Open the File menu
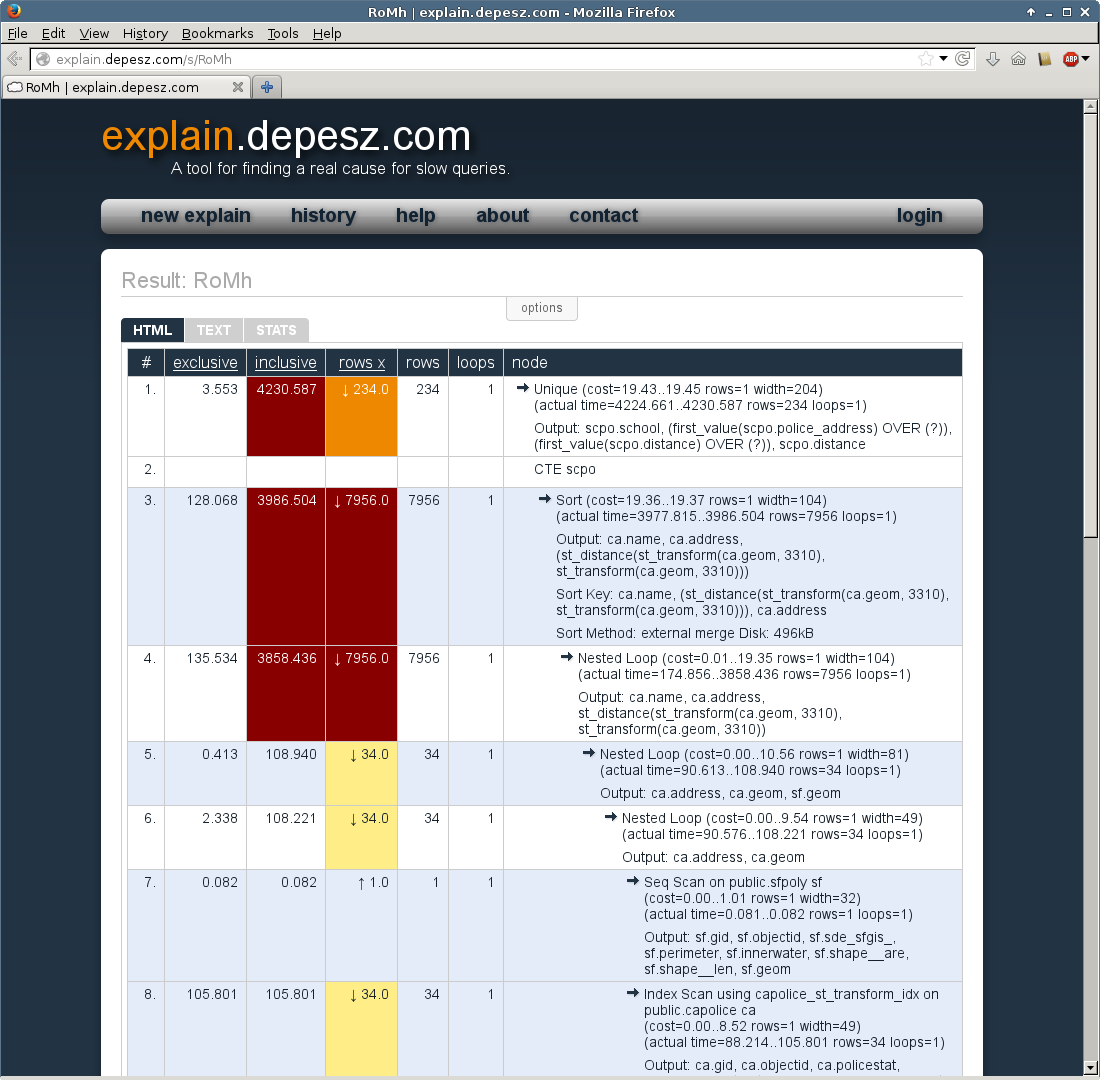The width and height of the screenshot is (1100, 1080). click(18, 33)
